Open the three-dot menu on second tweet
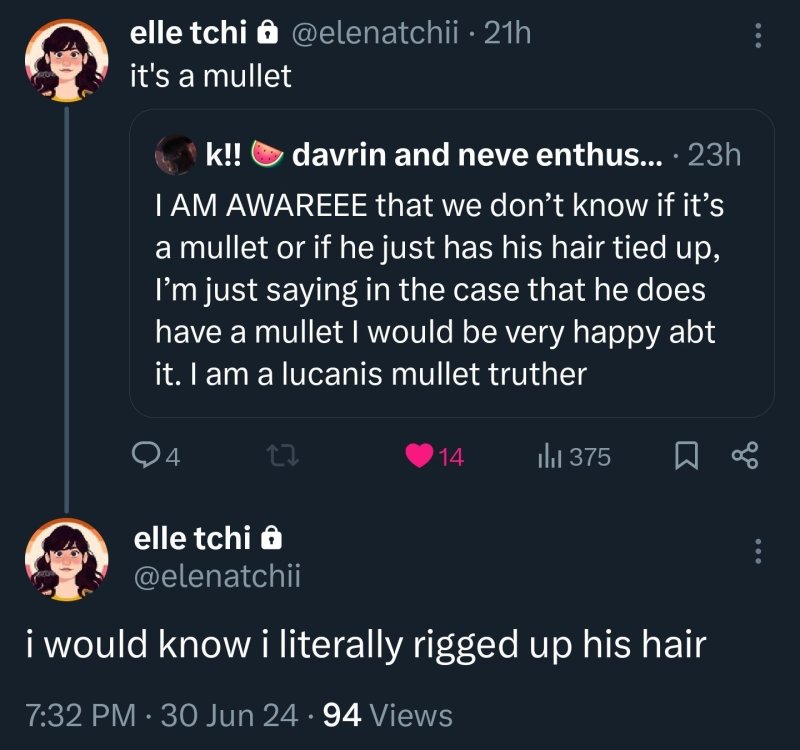This screenshot has width=800, height=750. [x=757, y=551]
